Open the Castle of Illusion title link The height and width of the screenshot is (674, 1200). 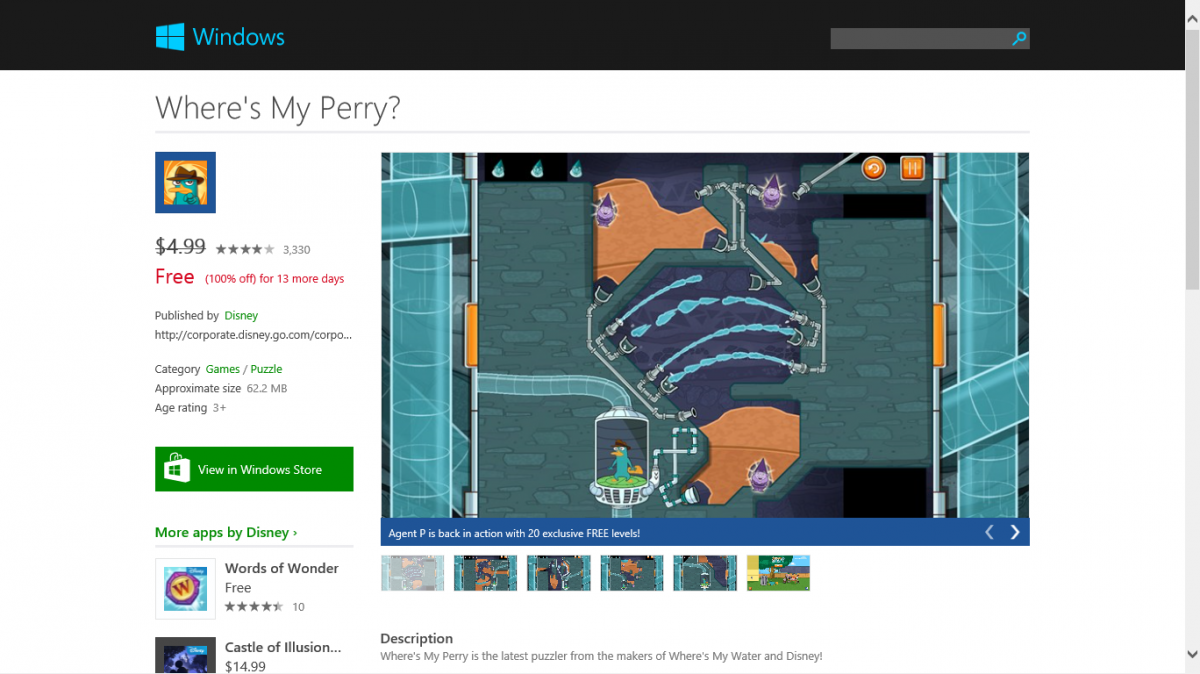[x=283, y=647]
